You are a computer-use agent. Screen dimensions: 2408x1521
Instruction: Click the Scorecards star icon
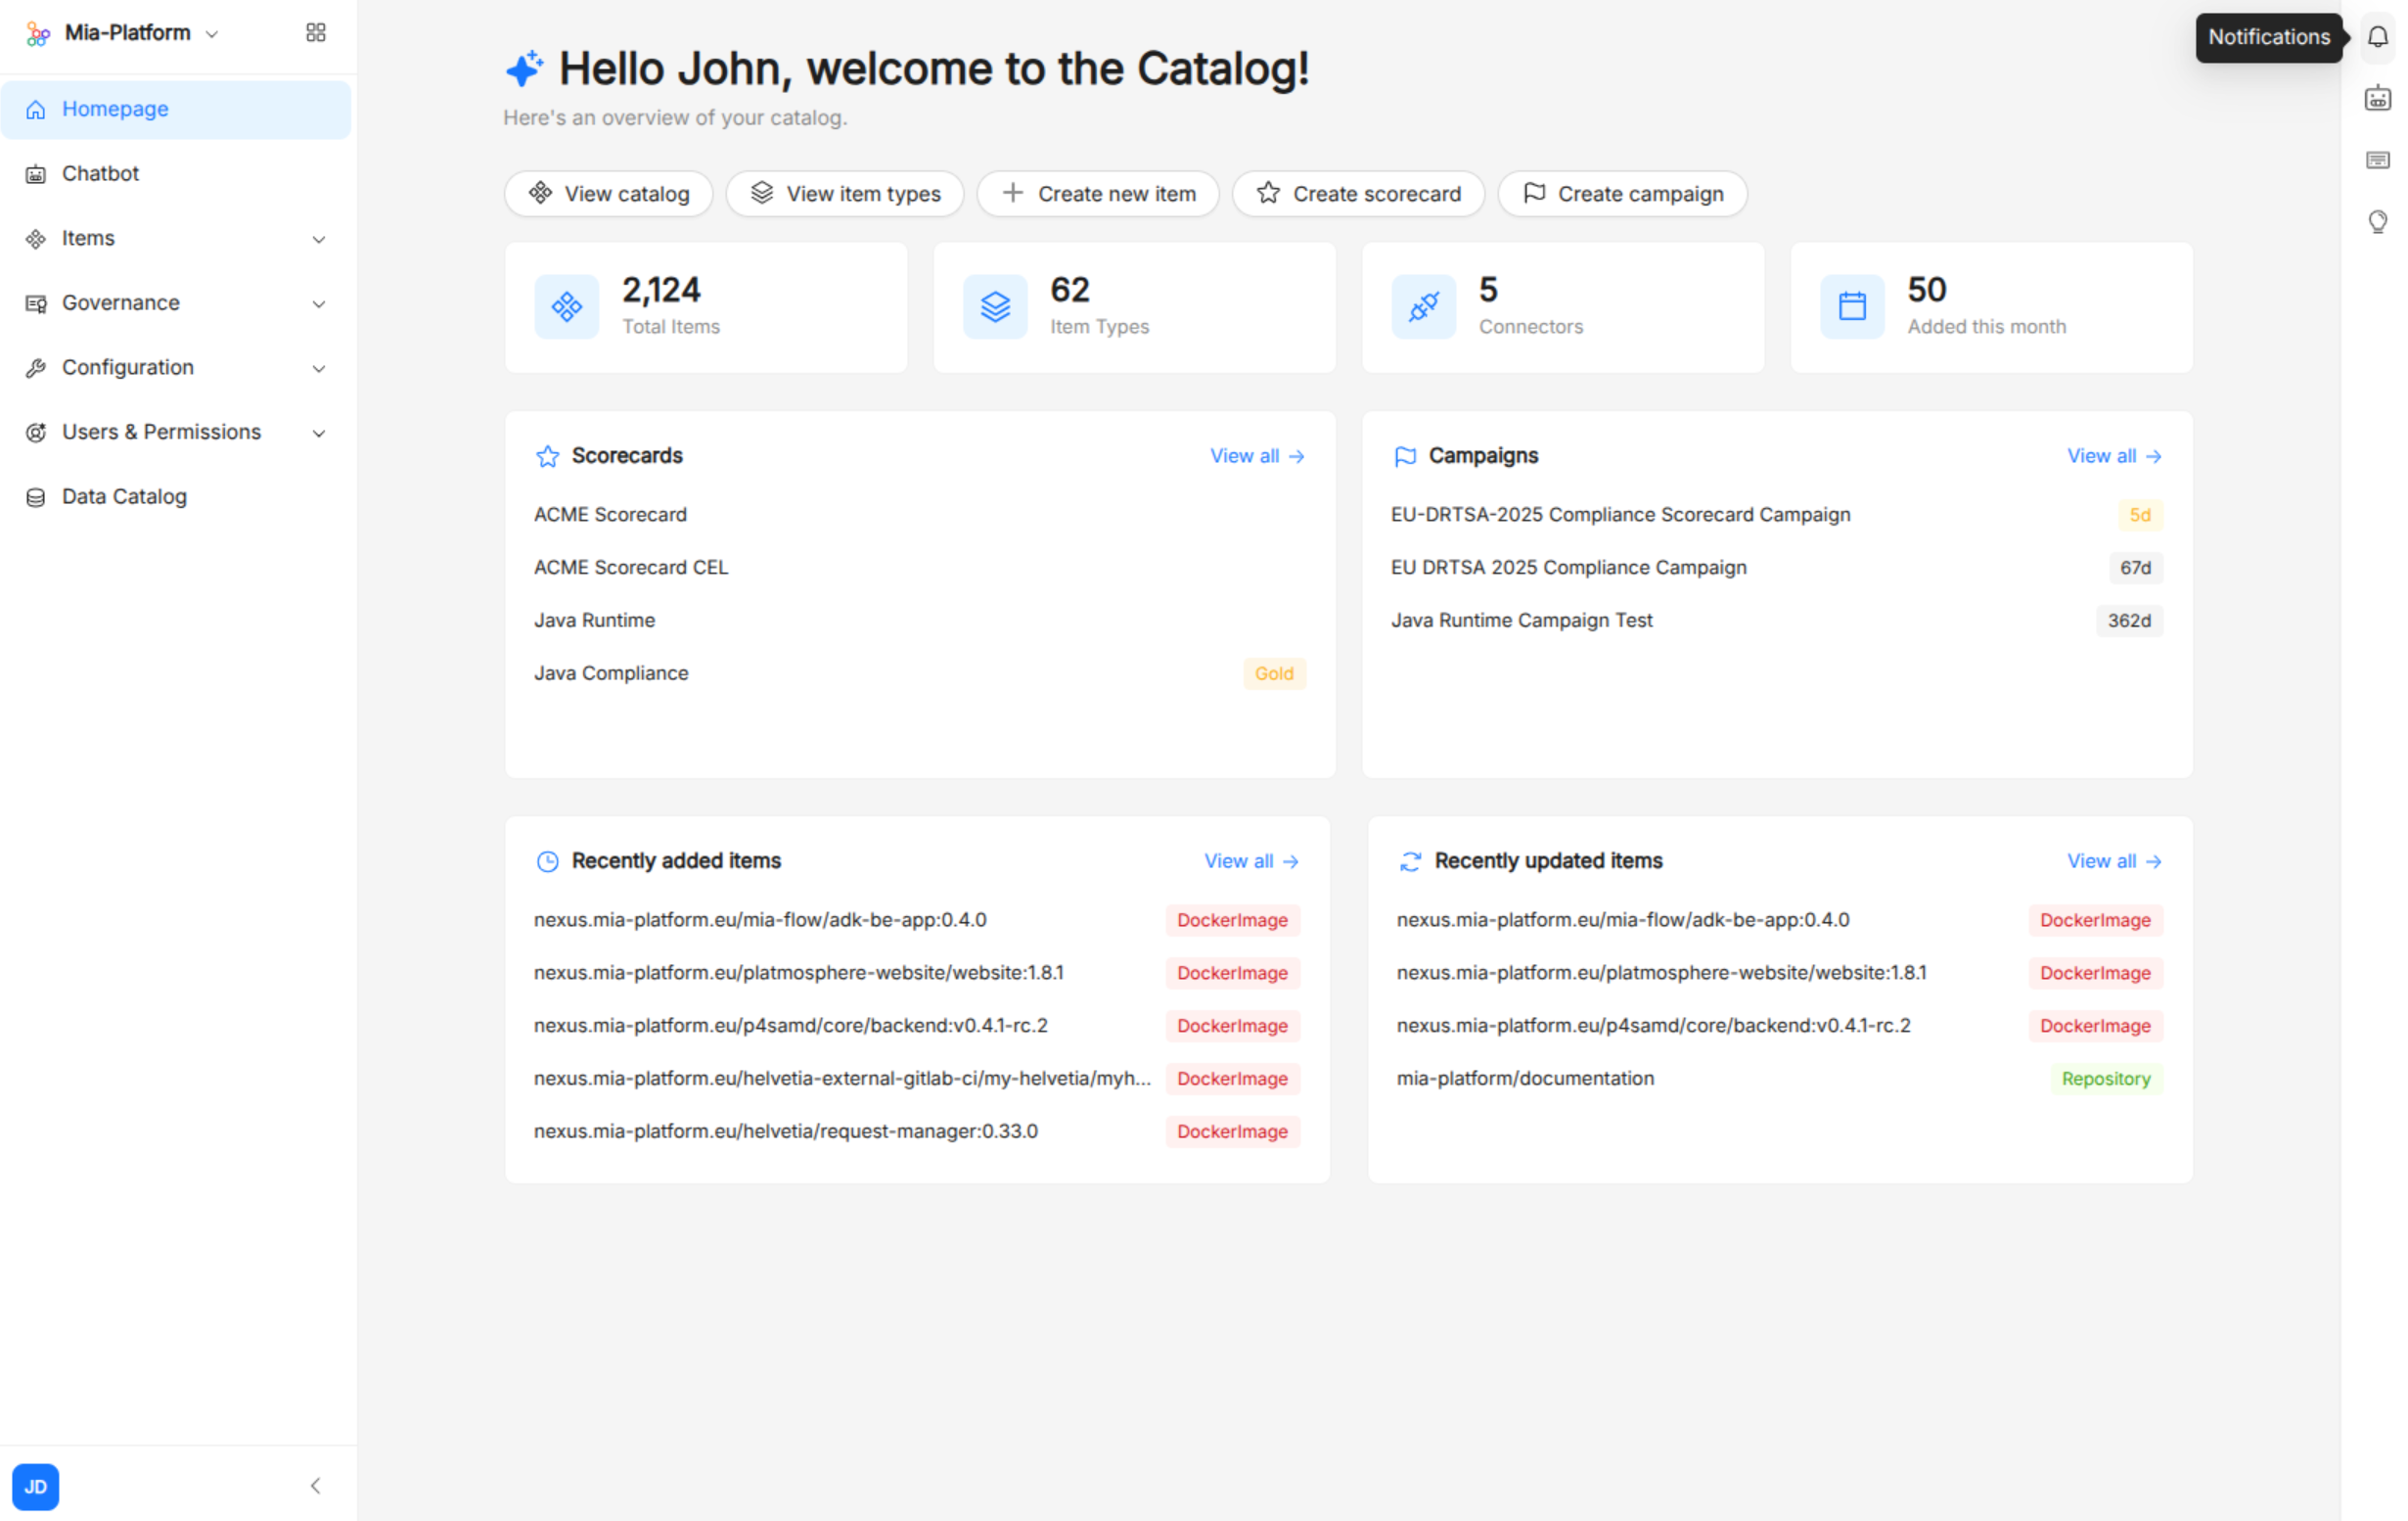tap(548, 456)
